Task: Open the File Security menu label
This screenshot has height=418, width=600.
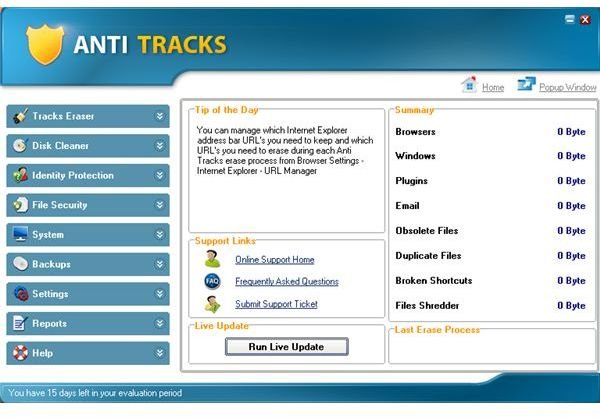Action: tap(59, 205)
